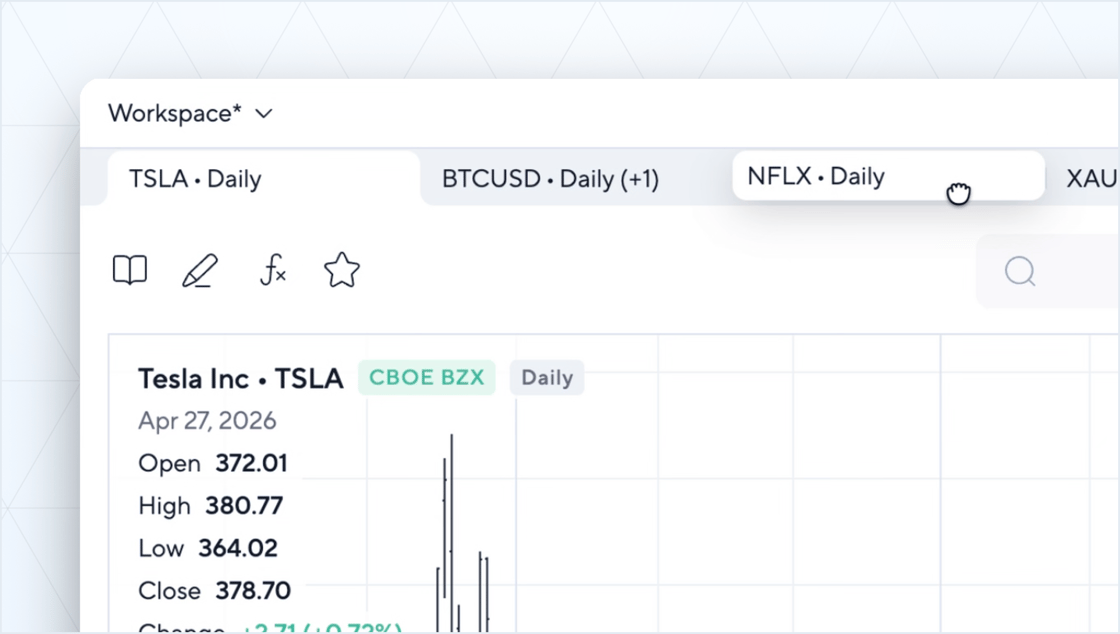Open the Workspace dropdown menu
Screen dimensions: 1120x634
191,114
